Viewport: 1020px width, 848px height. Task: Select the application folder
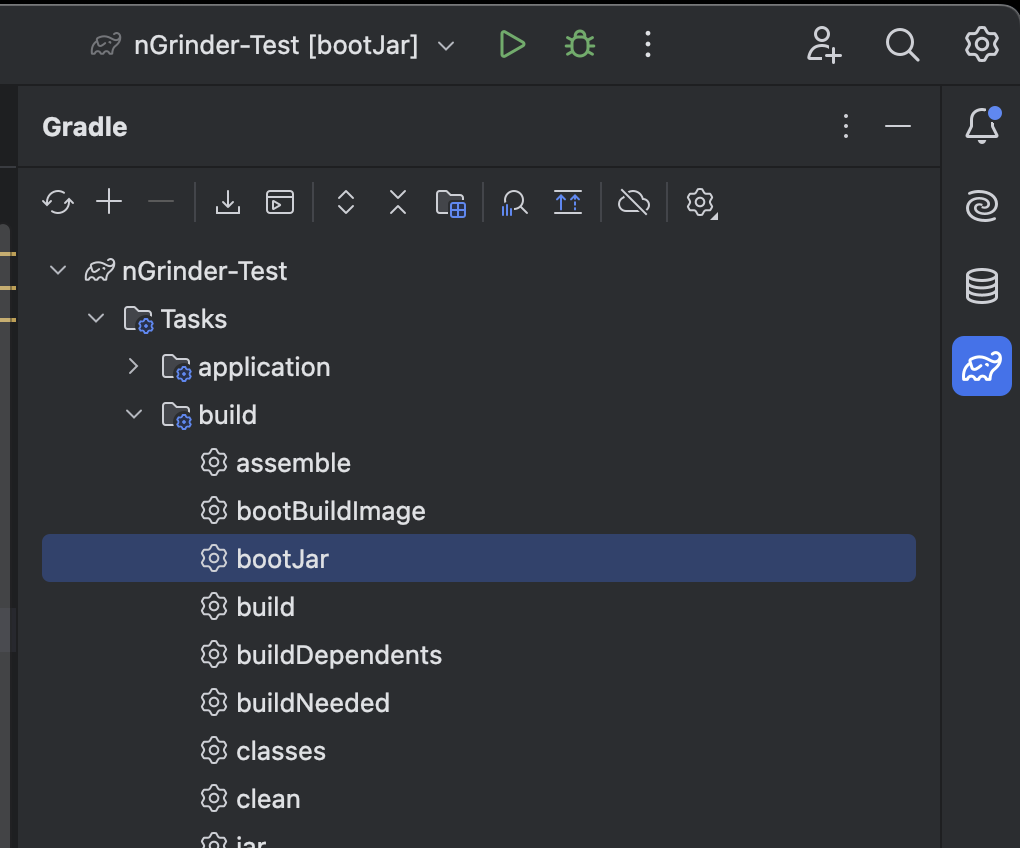click(x=263, y=367)
